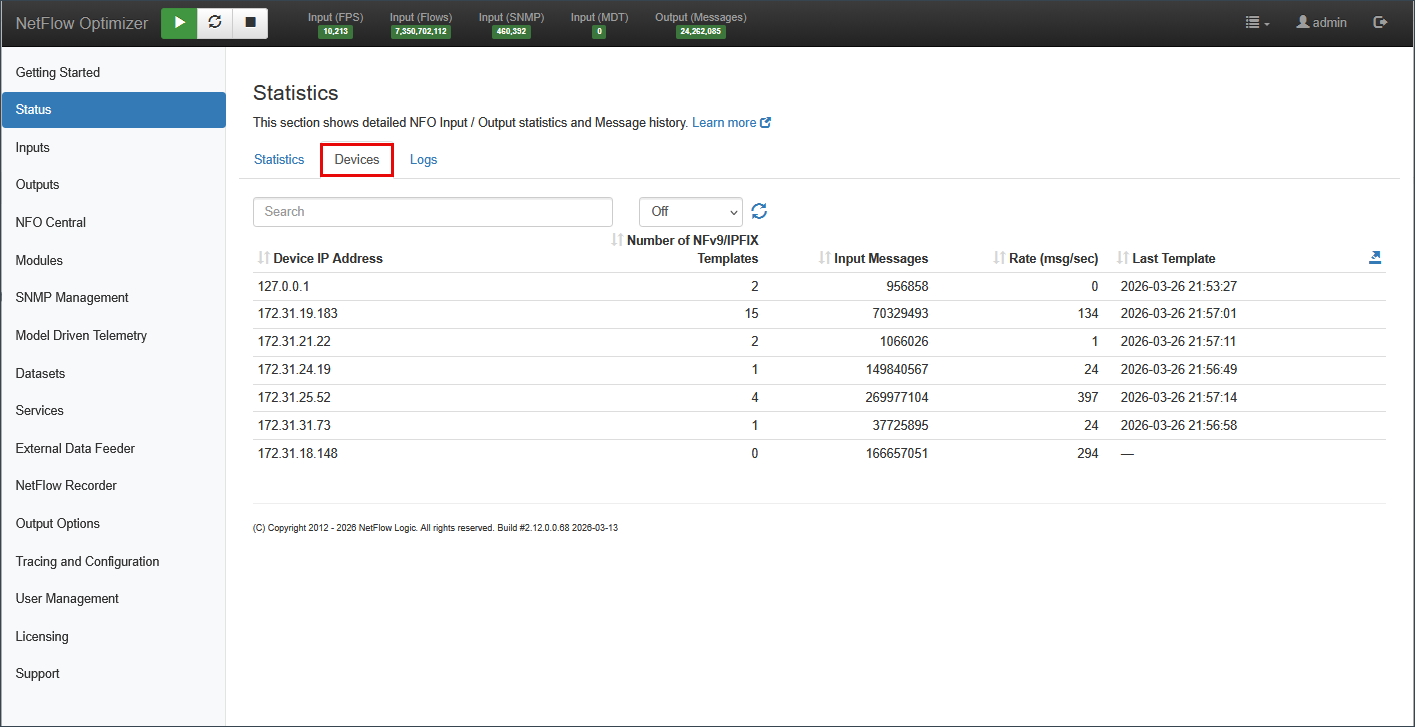
Task: Switch to the Statistics tab
Action: [279, 160]
